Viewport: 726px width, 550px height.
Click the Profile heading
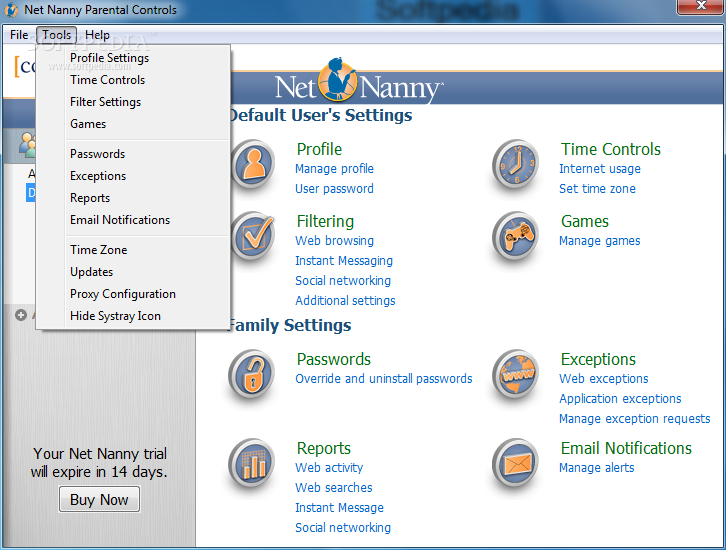[x=319, y=149]
